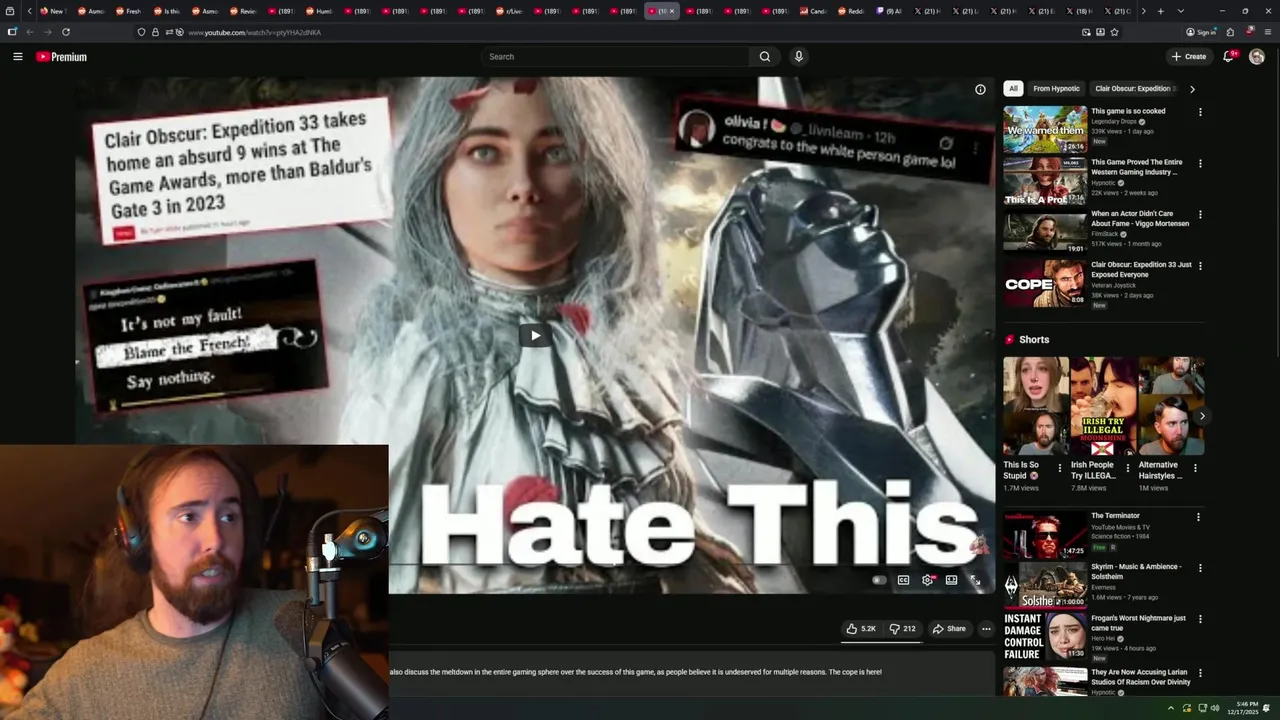This screenshot has width=1280, height=720.
Task: Select the Clair Obscur: Expedition chip
Action: pyautogui.click(x=1133, y=89)
